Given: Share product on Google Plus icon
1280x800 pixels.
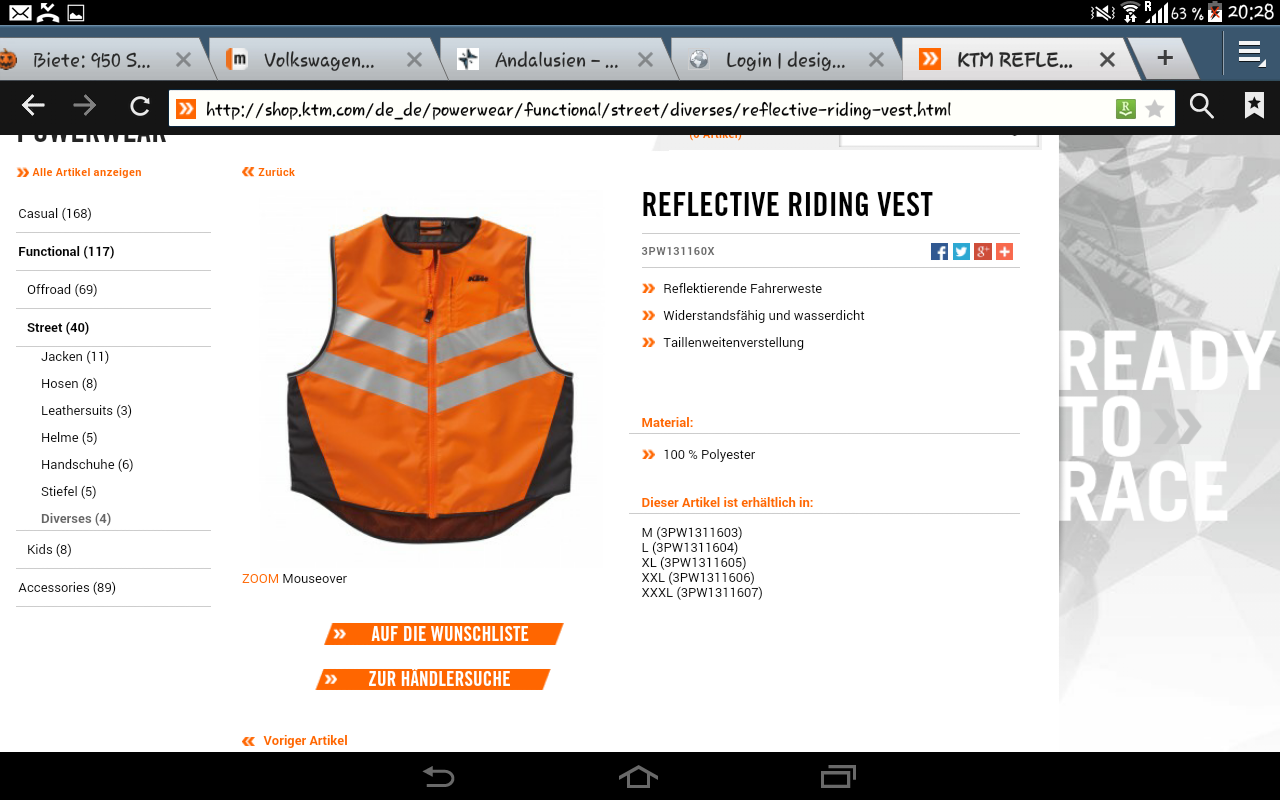Looking at the screenshot, I should pos(983,252).
